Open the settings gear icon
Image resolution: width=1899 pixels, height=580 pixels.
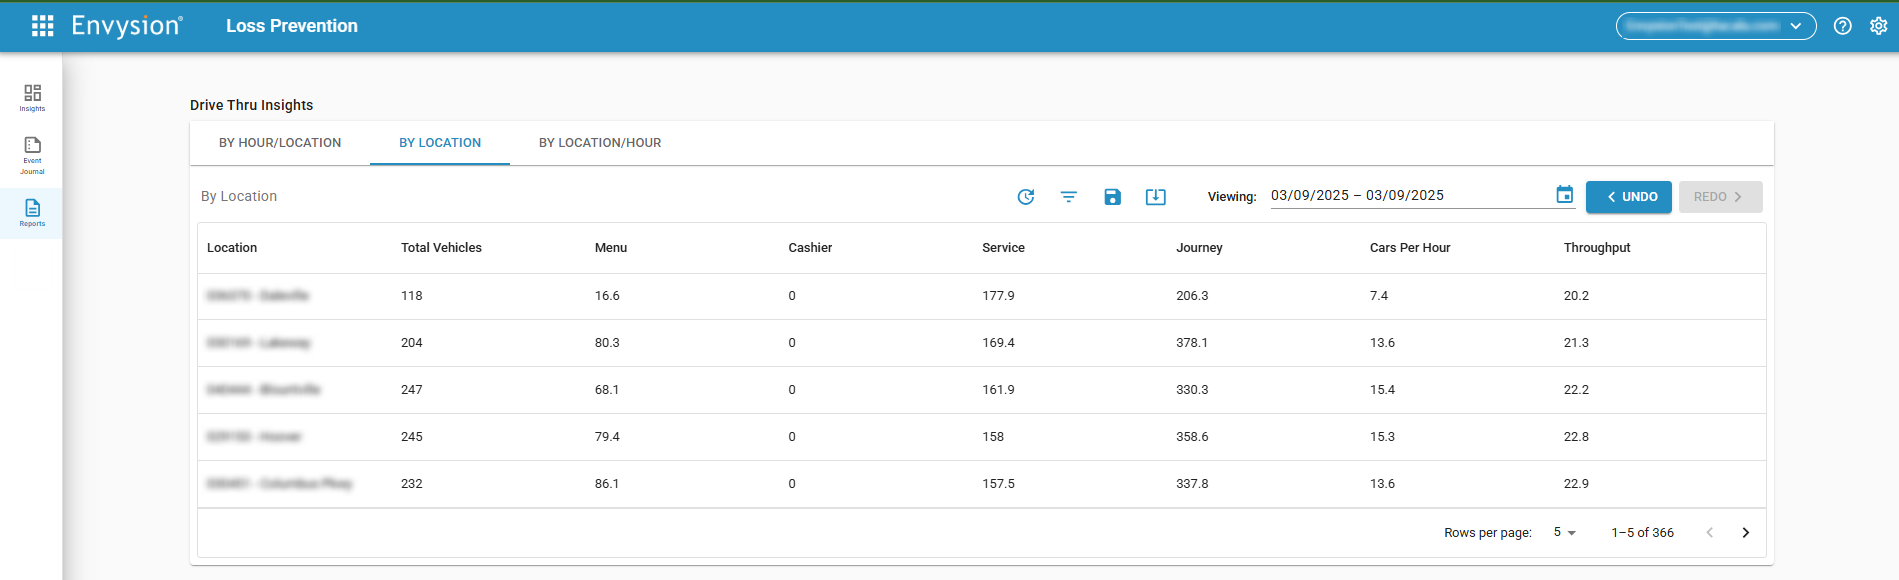point(1878,26)
